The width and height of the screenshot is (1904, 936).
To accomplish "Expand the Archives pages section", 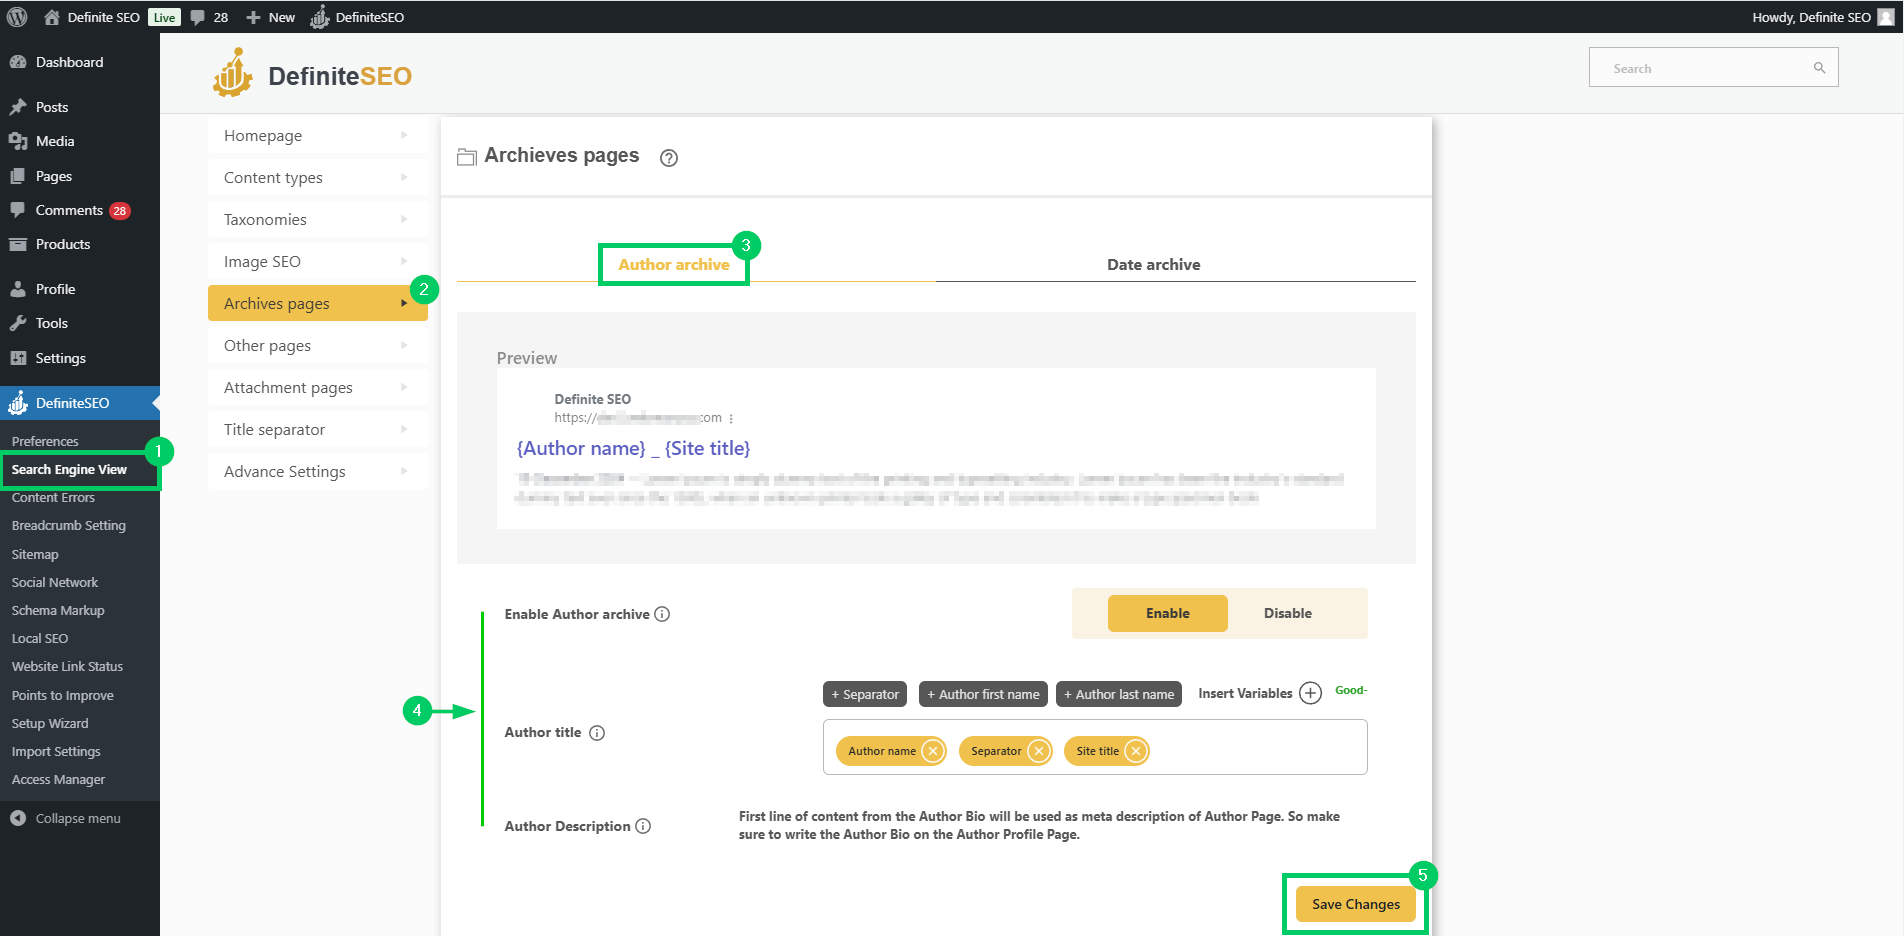I will [x=318, y=303].
